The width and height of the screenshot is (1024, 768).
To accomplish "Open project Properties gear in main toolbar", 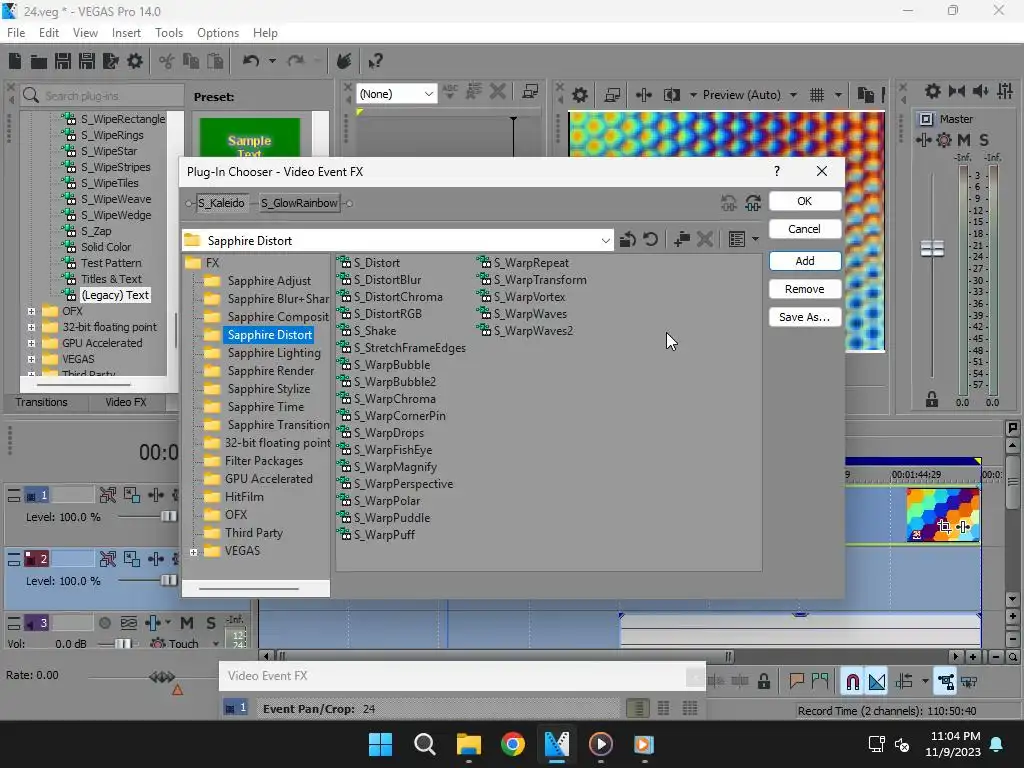I will tap(135, 61).
